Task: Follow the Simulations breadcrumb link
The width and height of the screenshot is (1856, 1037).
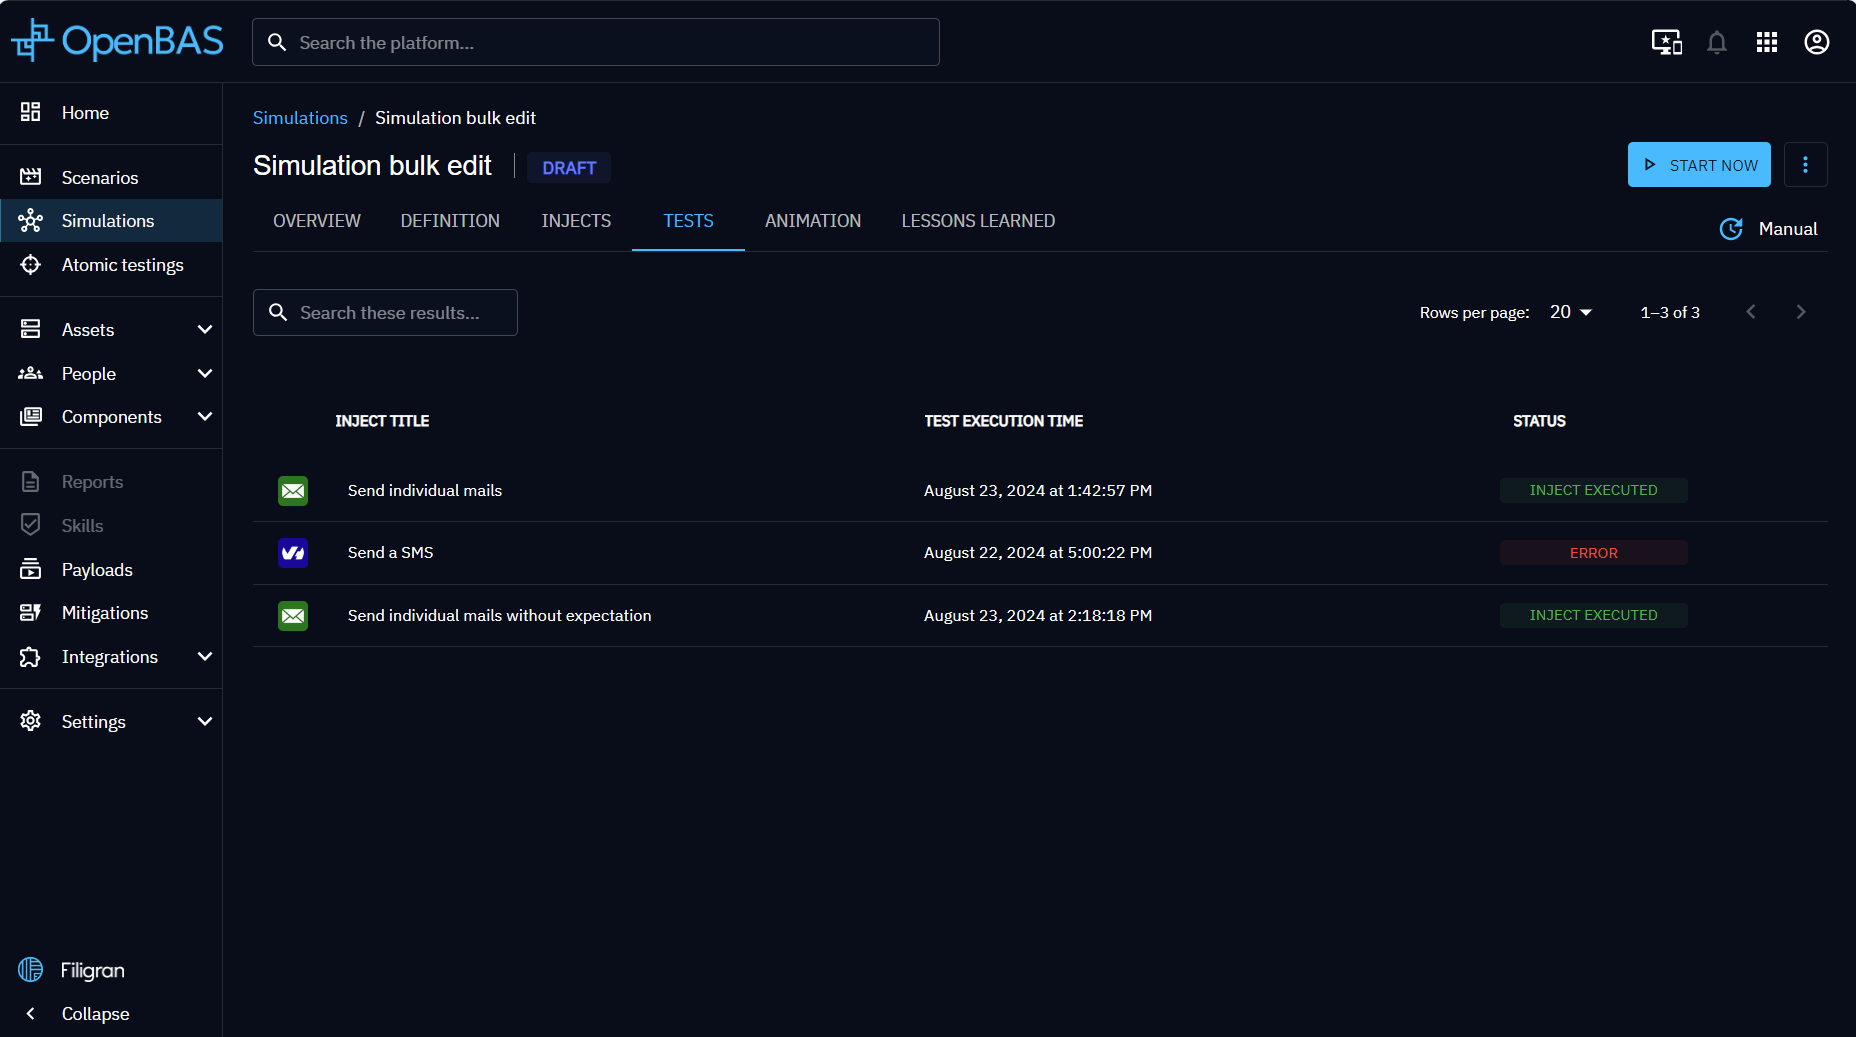Action: [x=300, y=118]
